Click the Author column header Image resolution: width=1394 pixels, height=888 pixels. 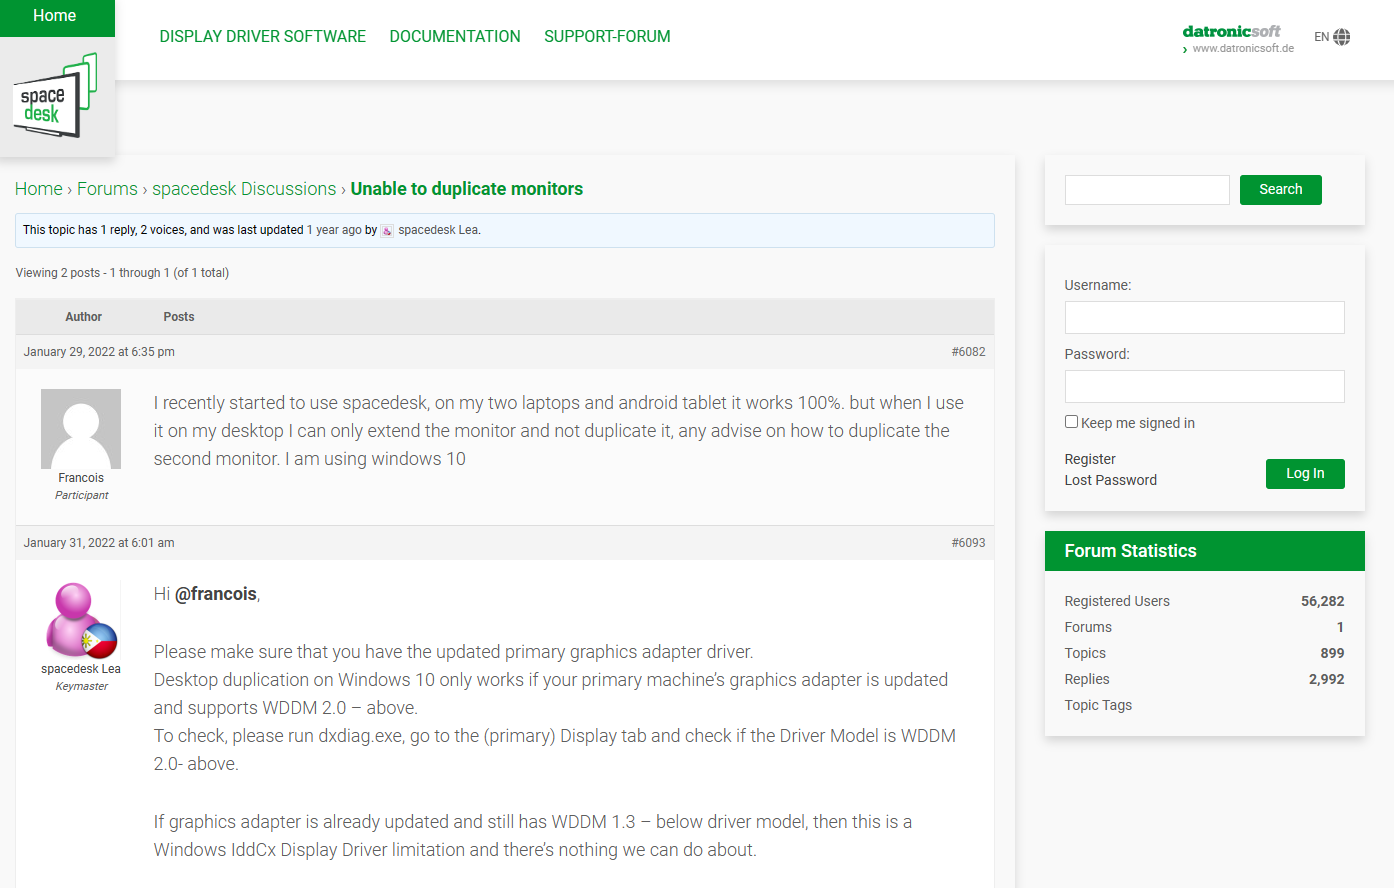tap(83, 317)
